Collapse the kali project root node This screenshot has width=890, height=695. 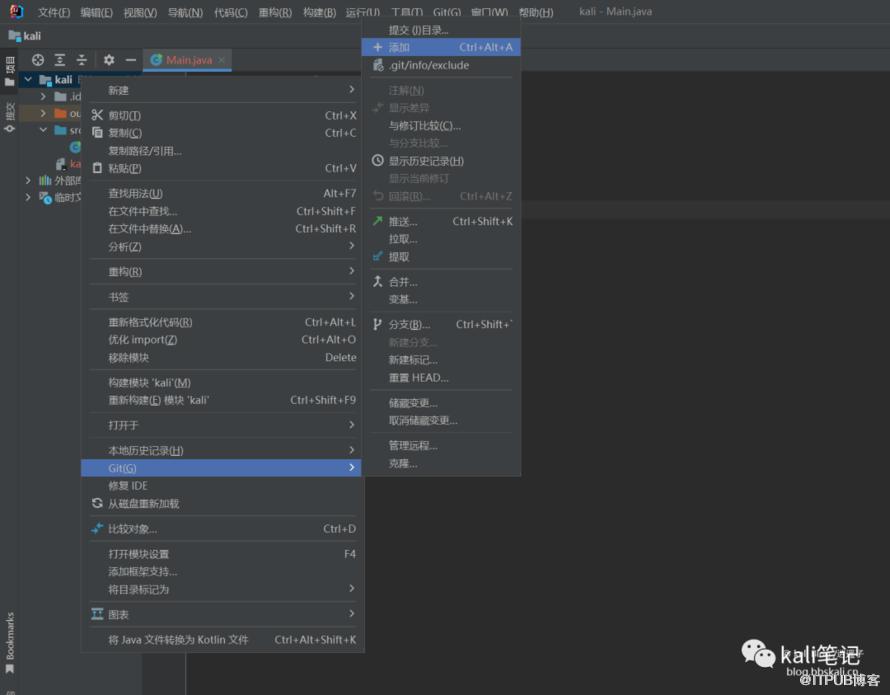(x=27, y=80)
